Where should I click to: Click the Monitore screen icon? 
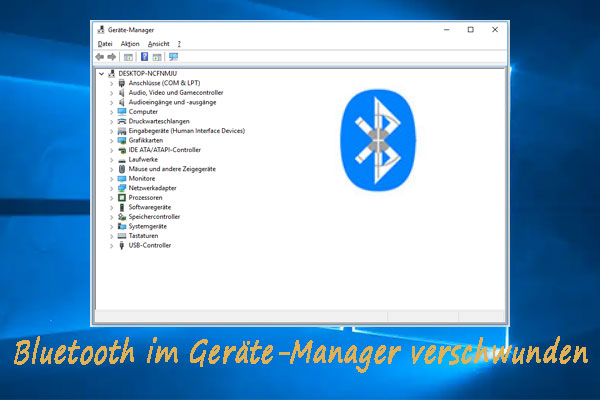pos(122,179)
